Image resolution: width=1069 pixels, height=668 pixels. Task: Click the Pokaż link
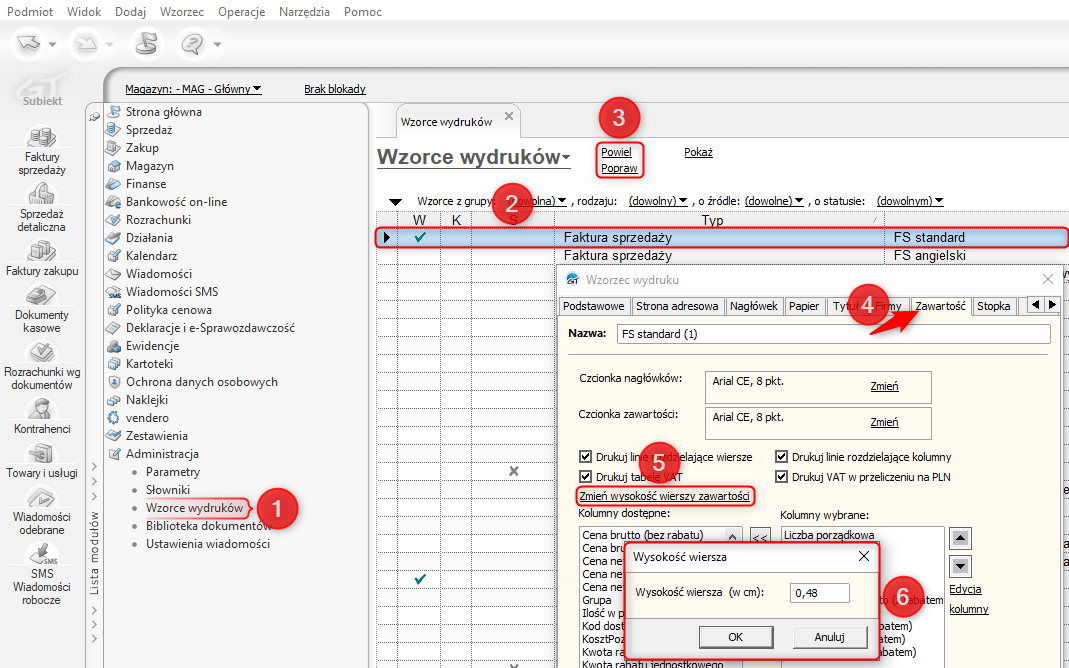698,152
